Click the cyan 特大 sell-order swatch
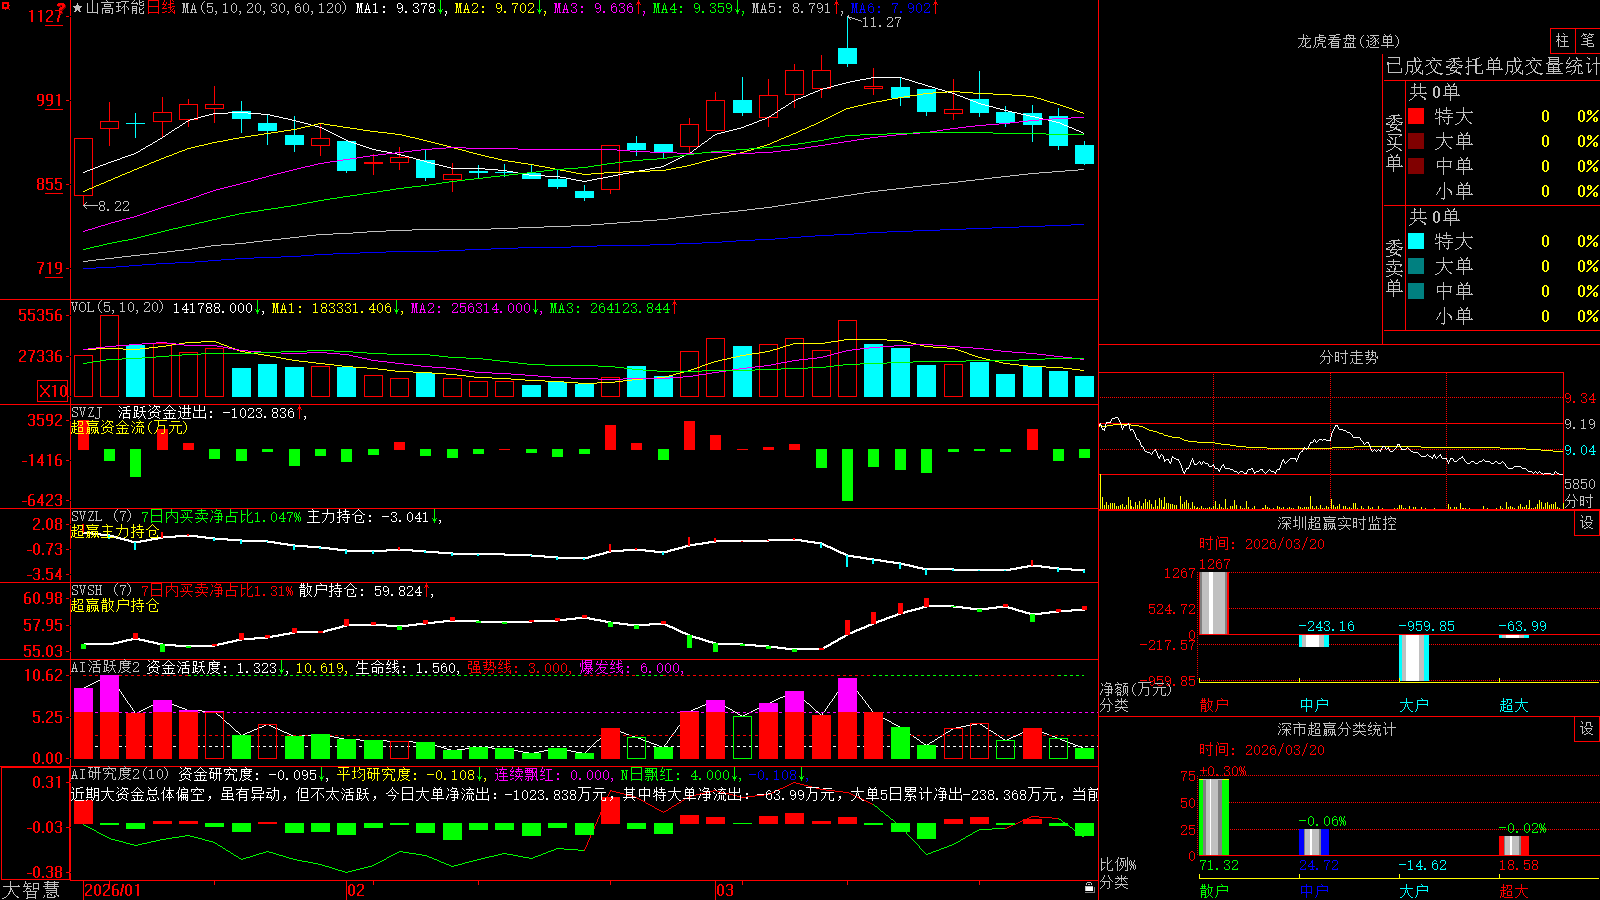Image resolution: width=1600 pixels, height=900 pixels. point(1416,241)
